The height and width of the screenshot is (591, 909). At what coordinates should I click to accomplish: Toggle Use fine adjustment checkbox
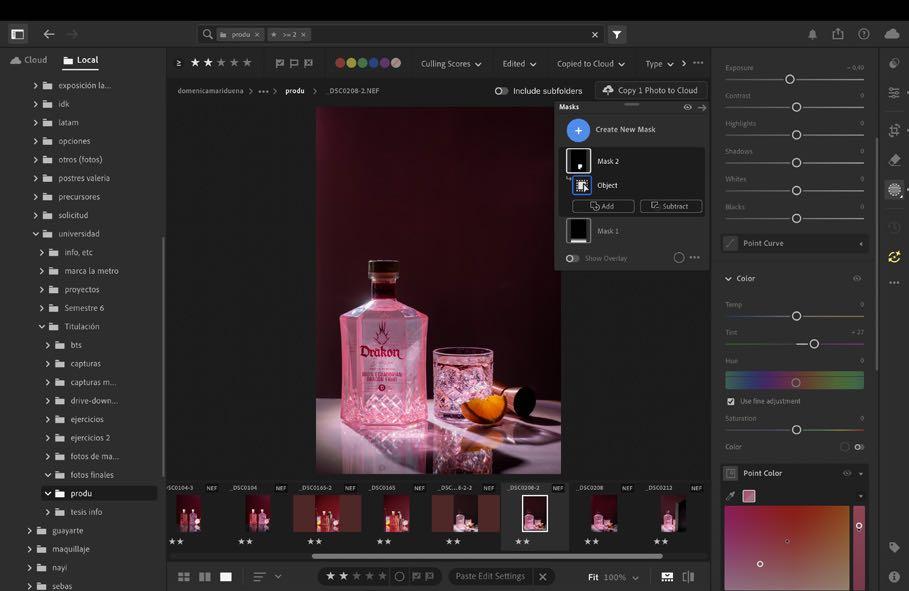(730, 401)
